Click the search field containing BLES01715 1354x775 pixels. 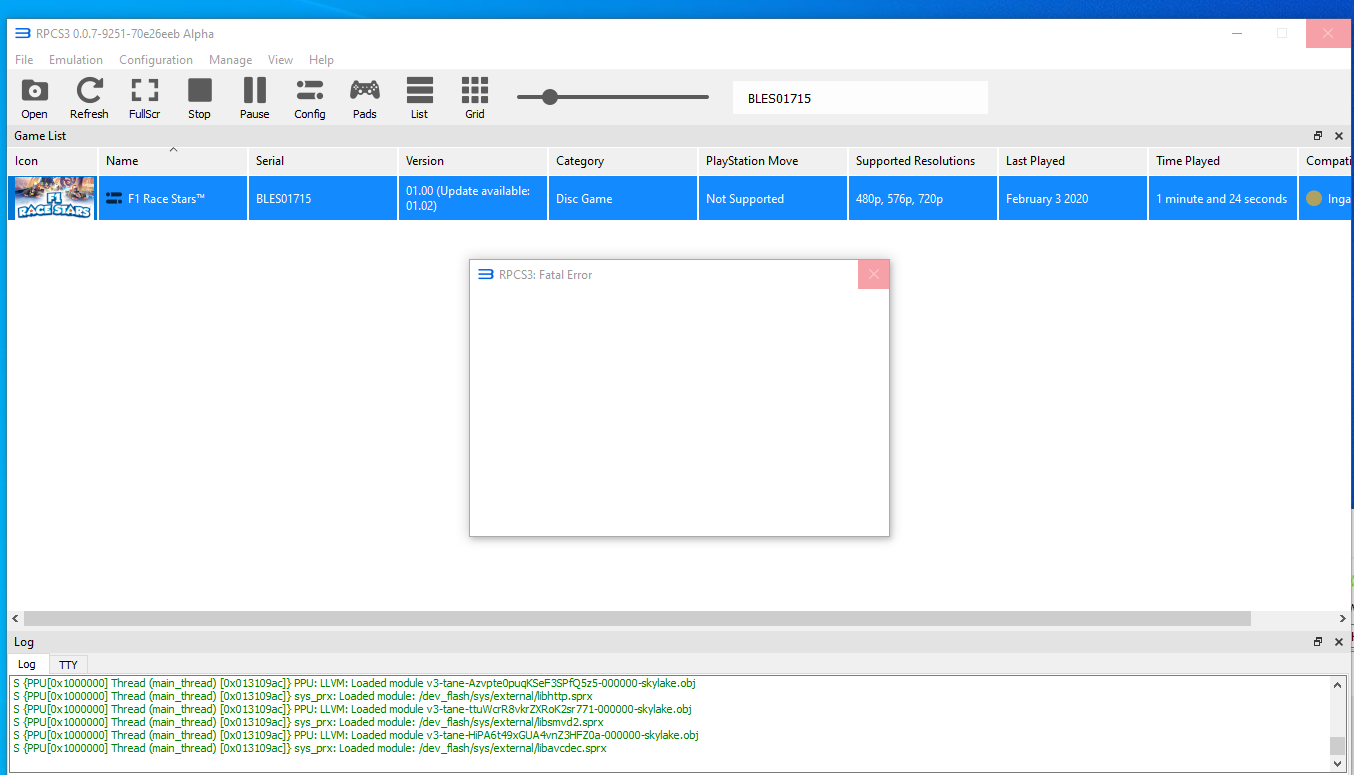point(860,98)
